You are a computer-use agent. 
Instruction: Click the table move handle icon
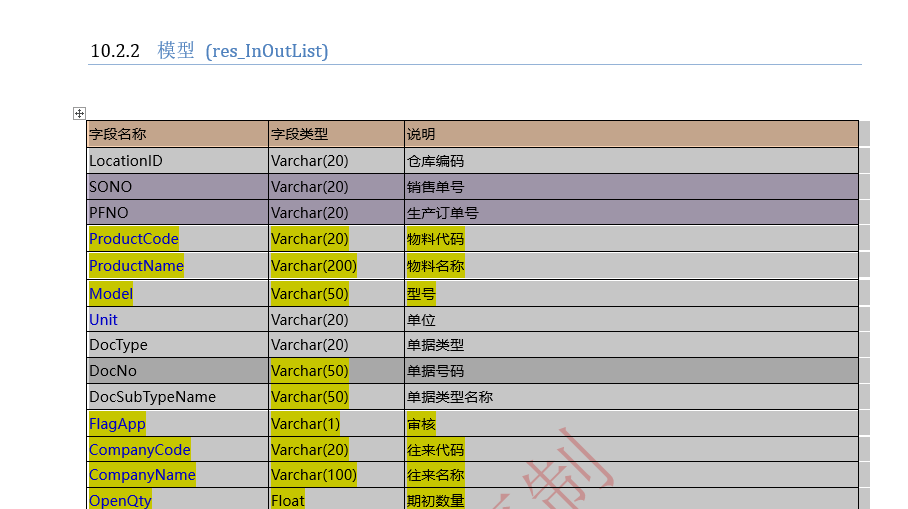pos(80,114)
